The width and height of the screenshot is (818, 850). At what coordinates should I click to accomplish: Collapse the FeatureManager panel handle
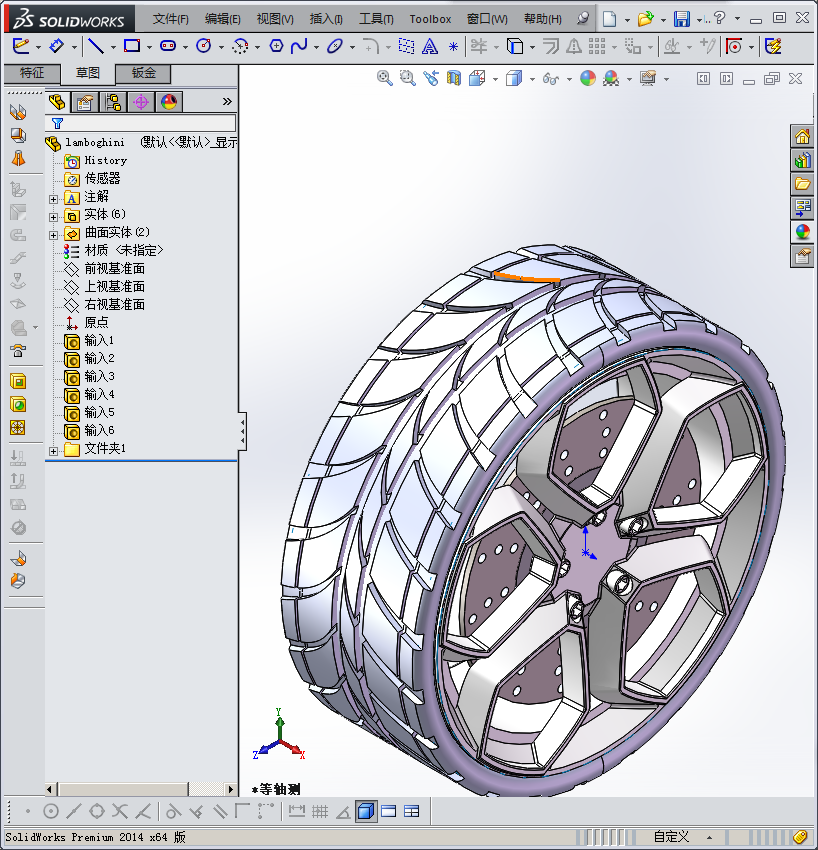(242, 431)
